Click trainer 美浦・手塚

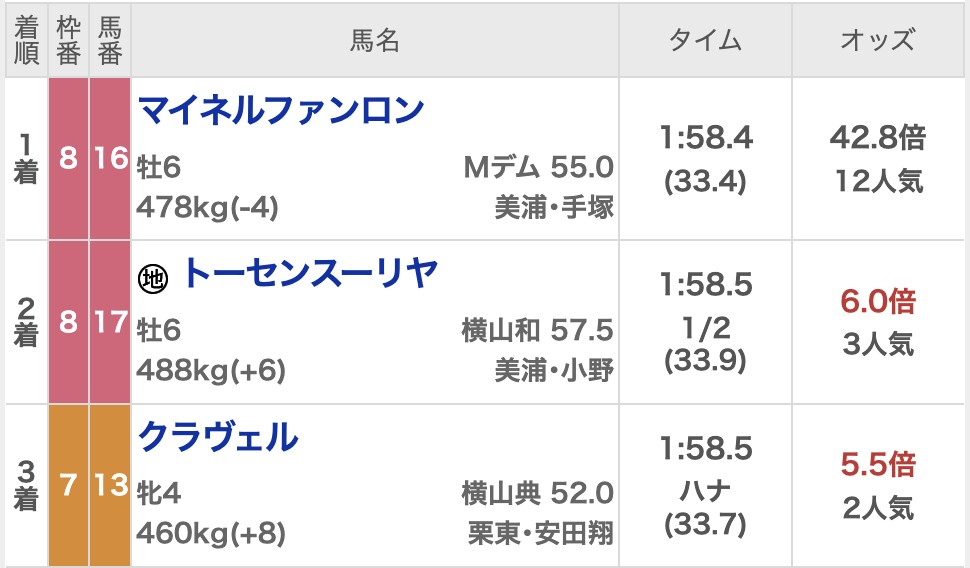[554, 207]
